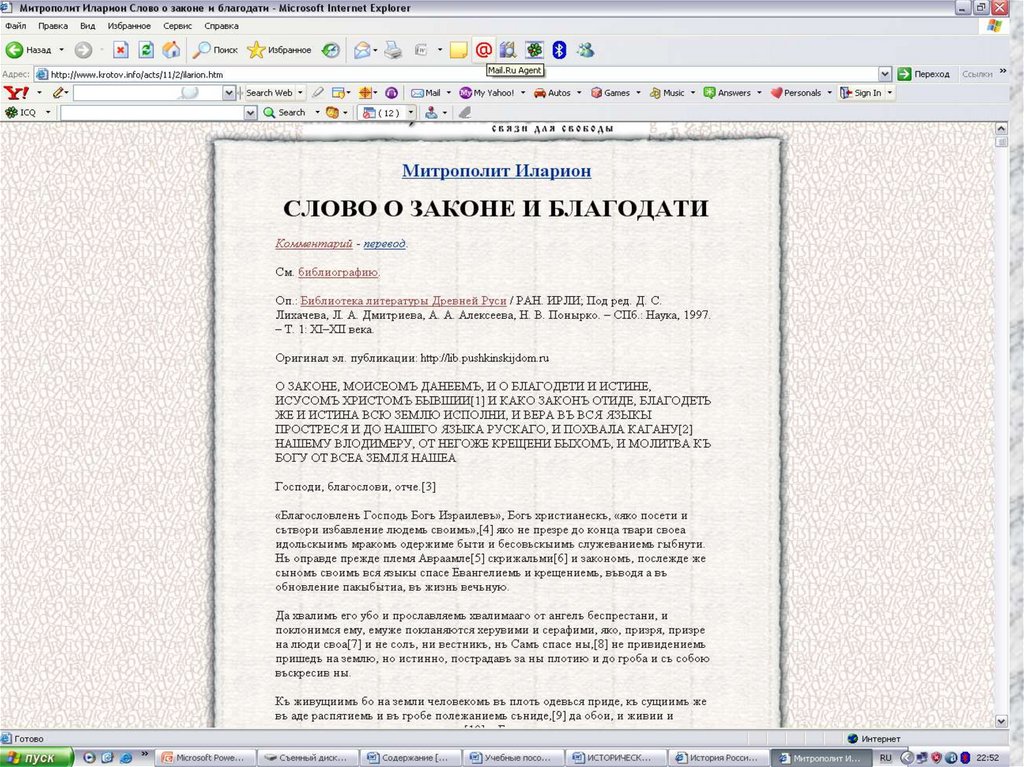Viewport: 1024px width, 767px height.
Task: Click the Stop loading red X icon
Action: [121, 50]
